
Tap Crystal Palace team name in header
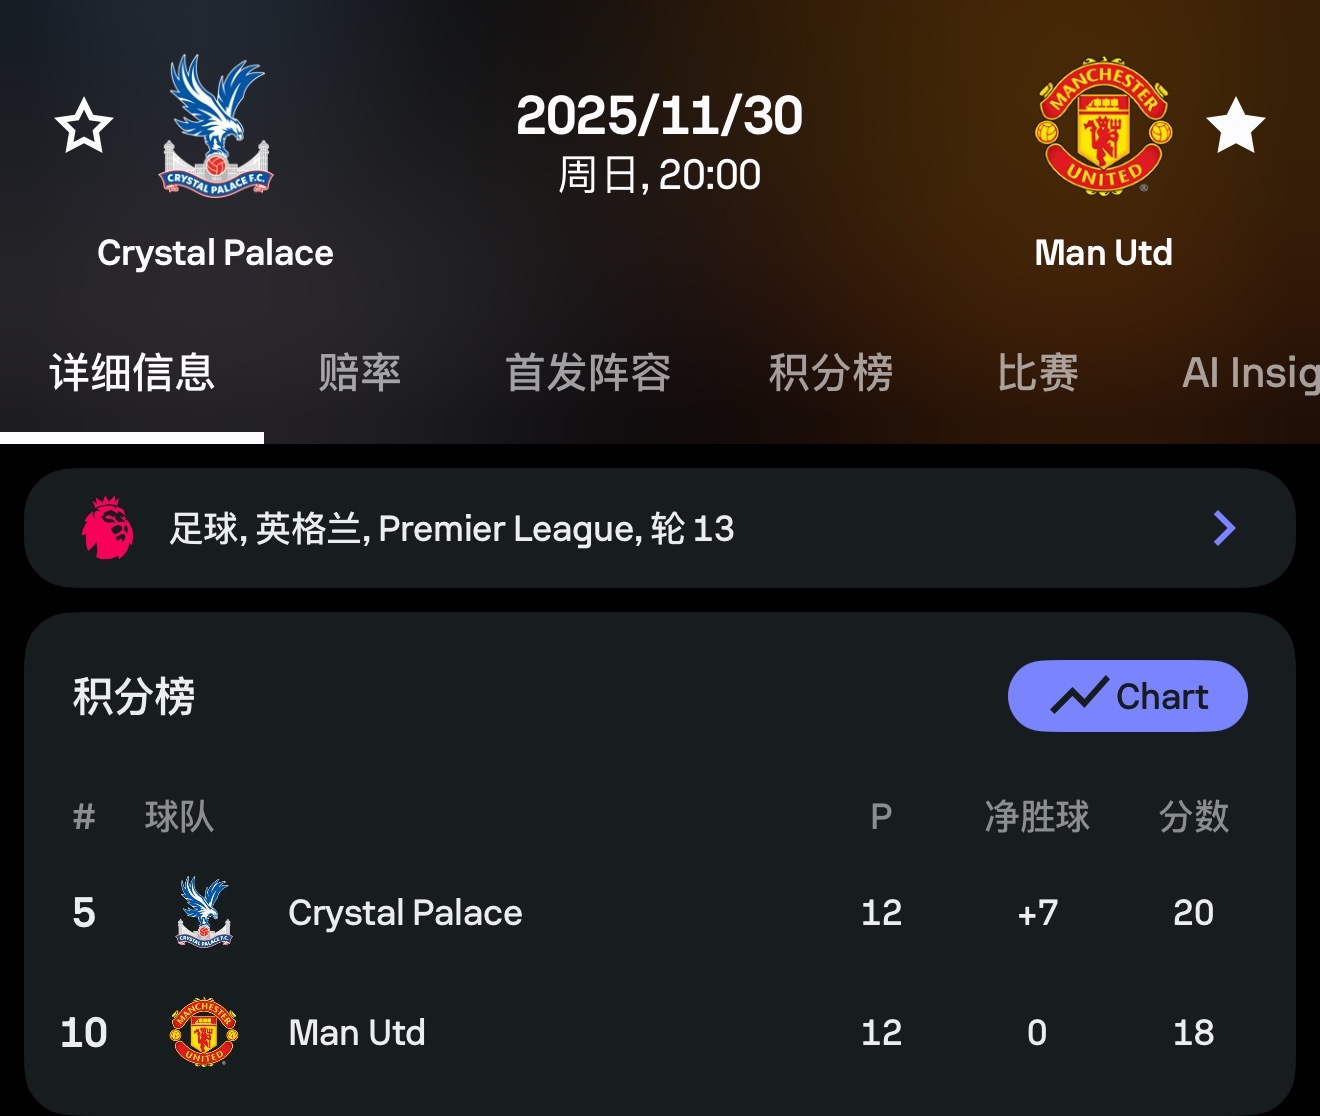[215, 253]
